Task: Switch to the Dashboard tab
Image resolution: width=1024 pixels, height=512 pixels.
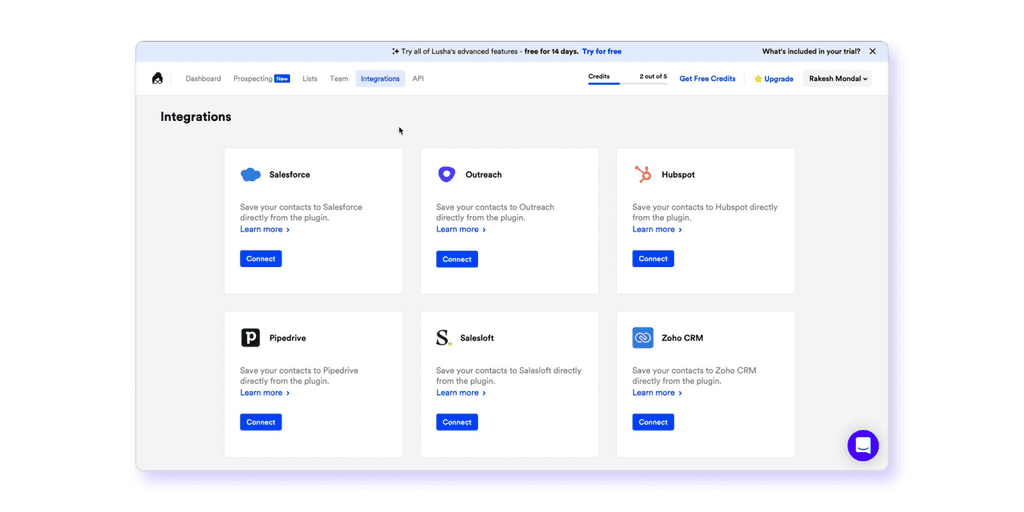Action: click(203, 78)
